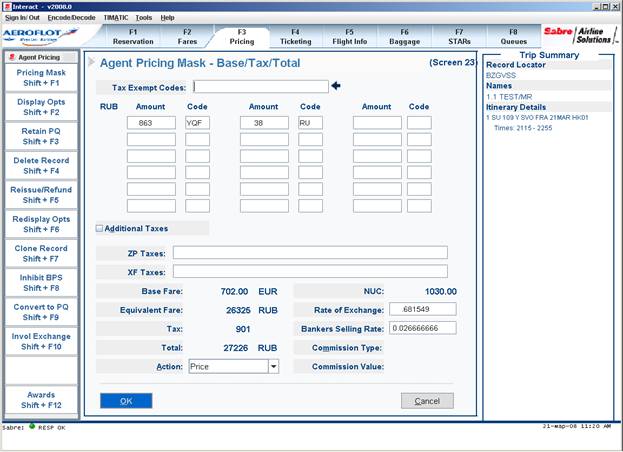Open the F1 Reservation tab
Screen dimensions: 623x452
pos(133,37)
